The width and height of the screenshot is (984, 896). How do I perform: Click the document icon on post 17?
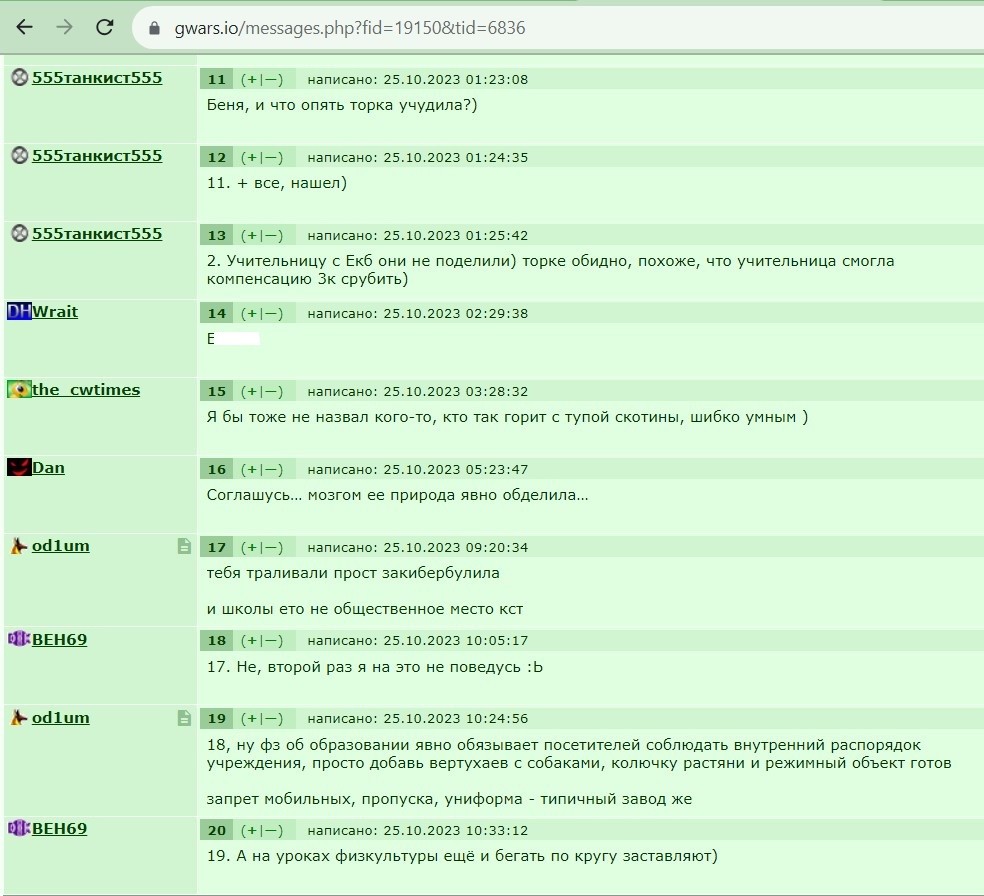pos(184,547)
